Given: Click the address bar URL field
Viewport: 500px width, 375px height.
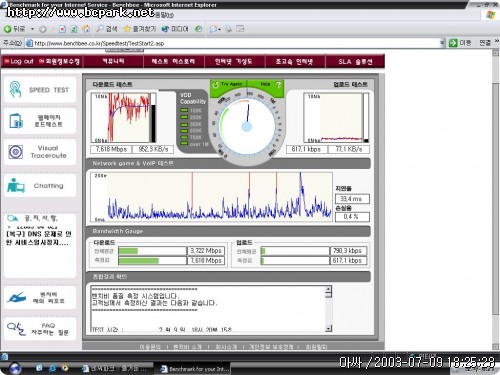Looking at the screenshot, I should click(233, 43).
